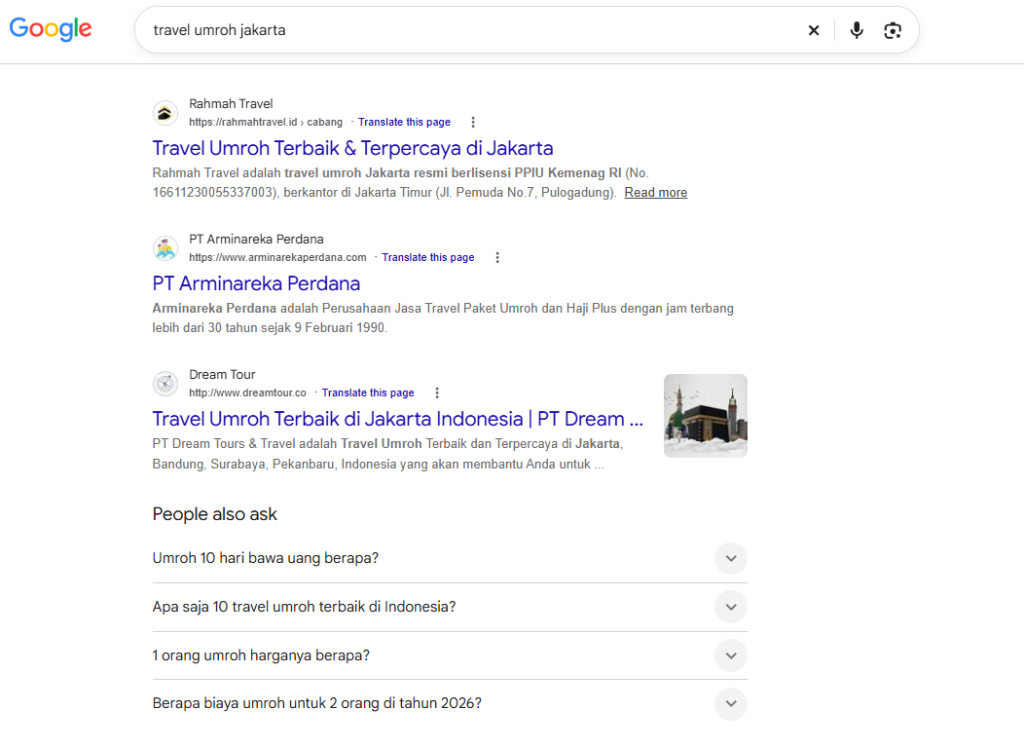The image size is (1024, 747).
Task: Clear the search box with X icon
Action: [814, 30]
